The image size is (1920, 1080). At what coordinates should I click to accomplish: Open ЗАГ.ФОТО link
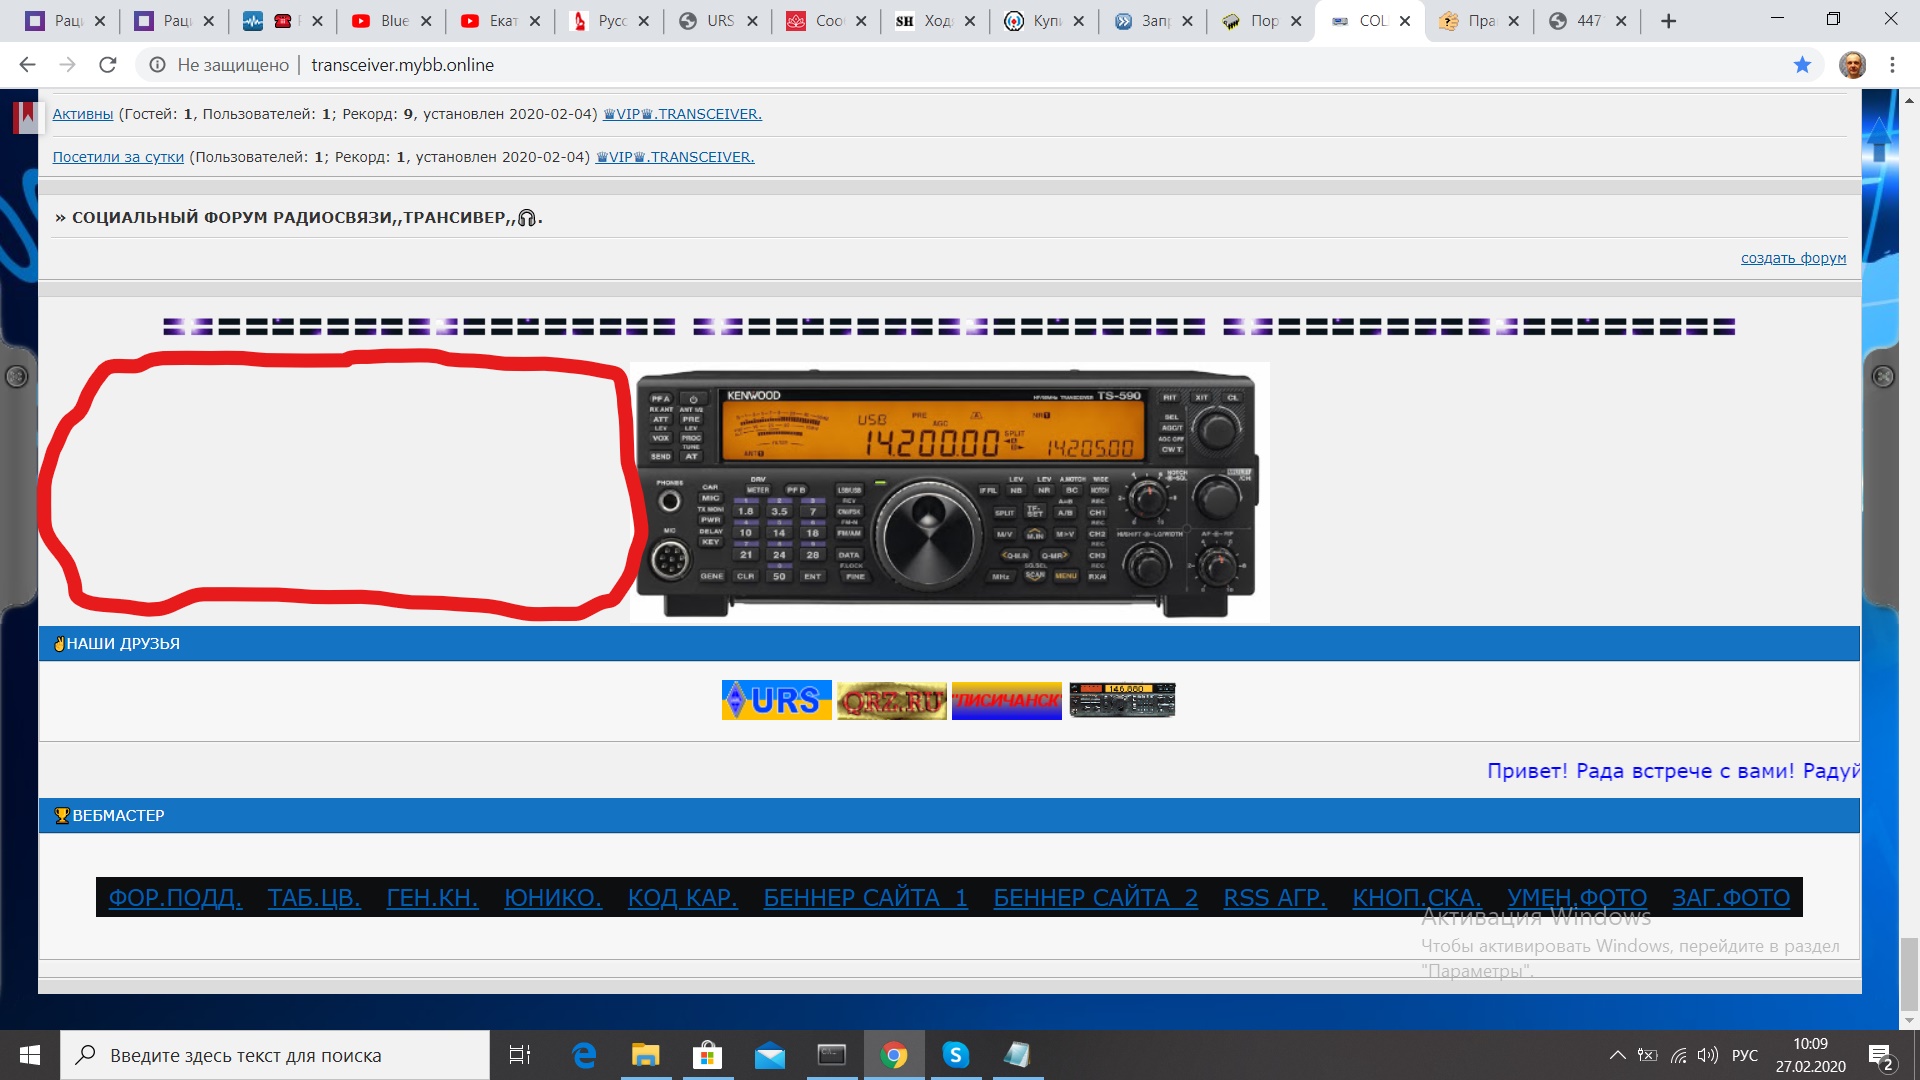pos(1731,898)
